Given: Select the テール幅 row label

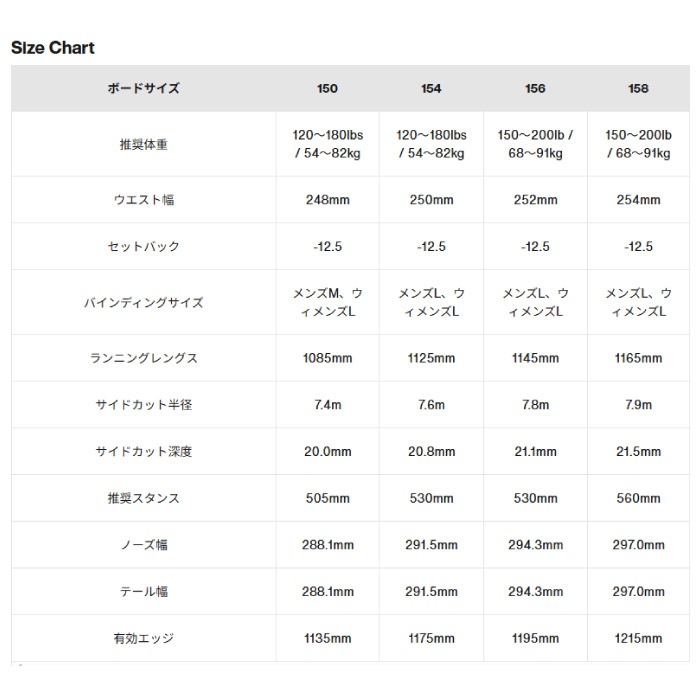Looking at the screenshot, I should (x=143, y=592).
